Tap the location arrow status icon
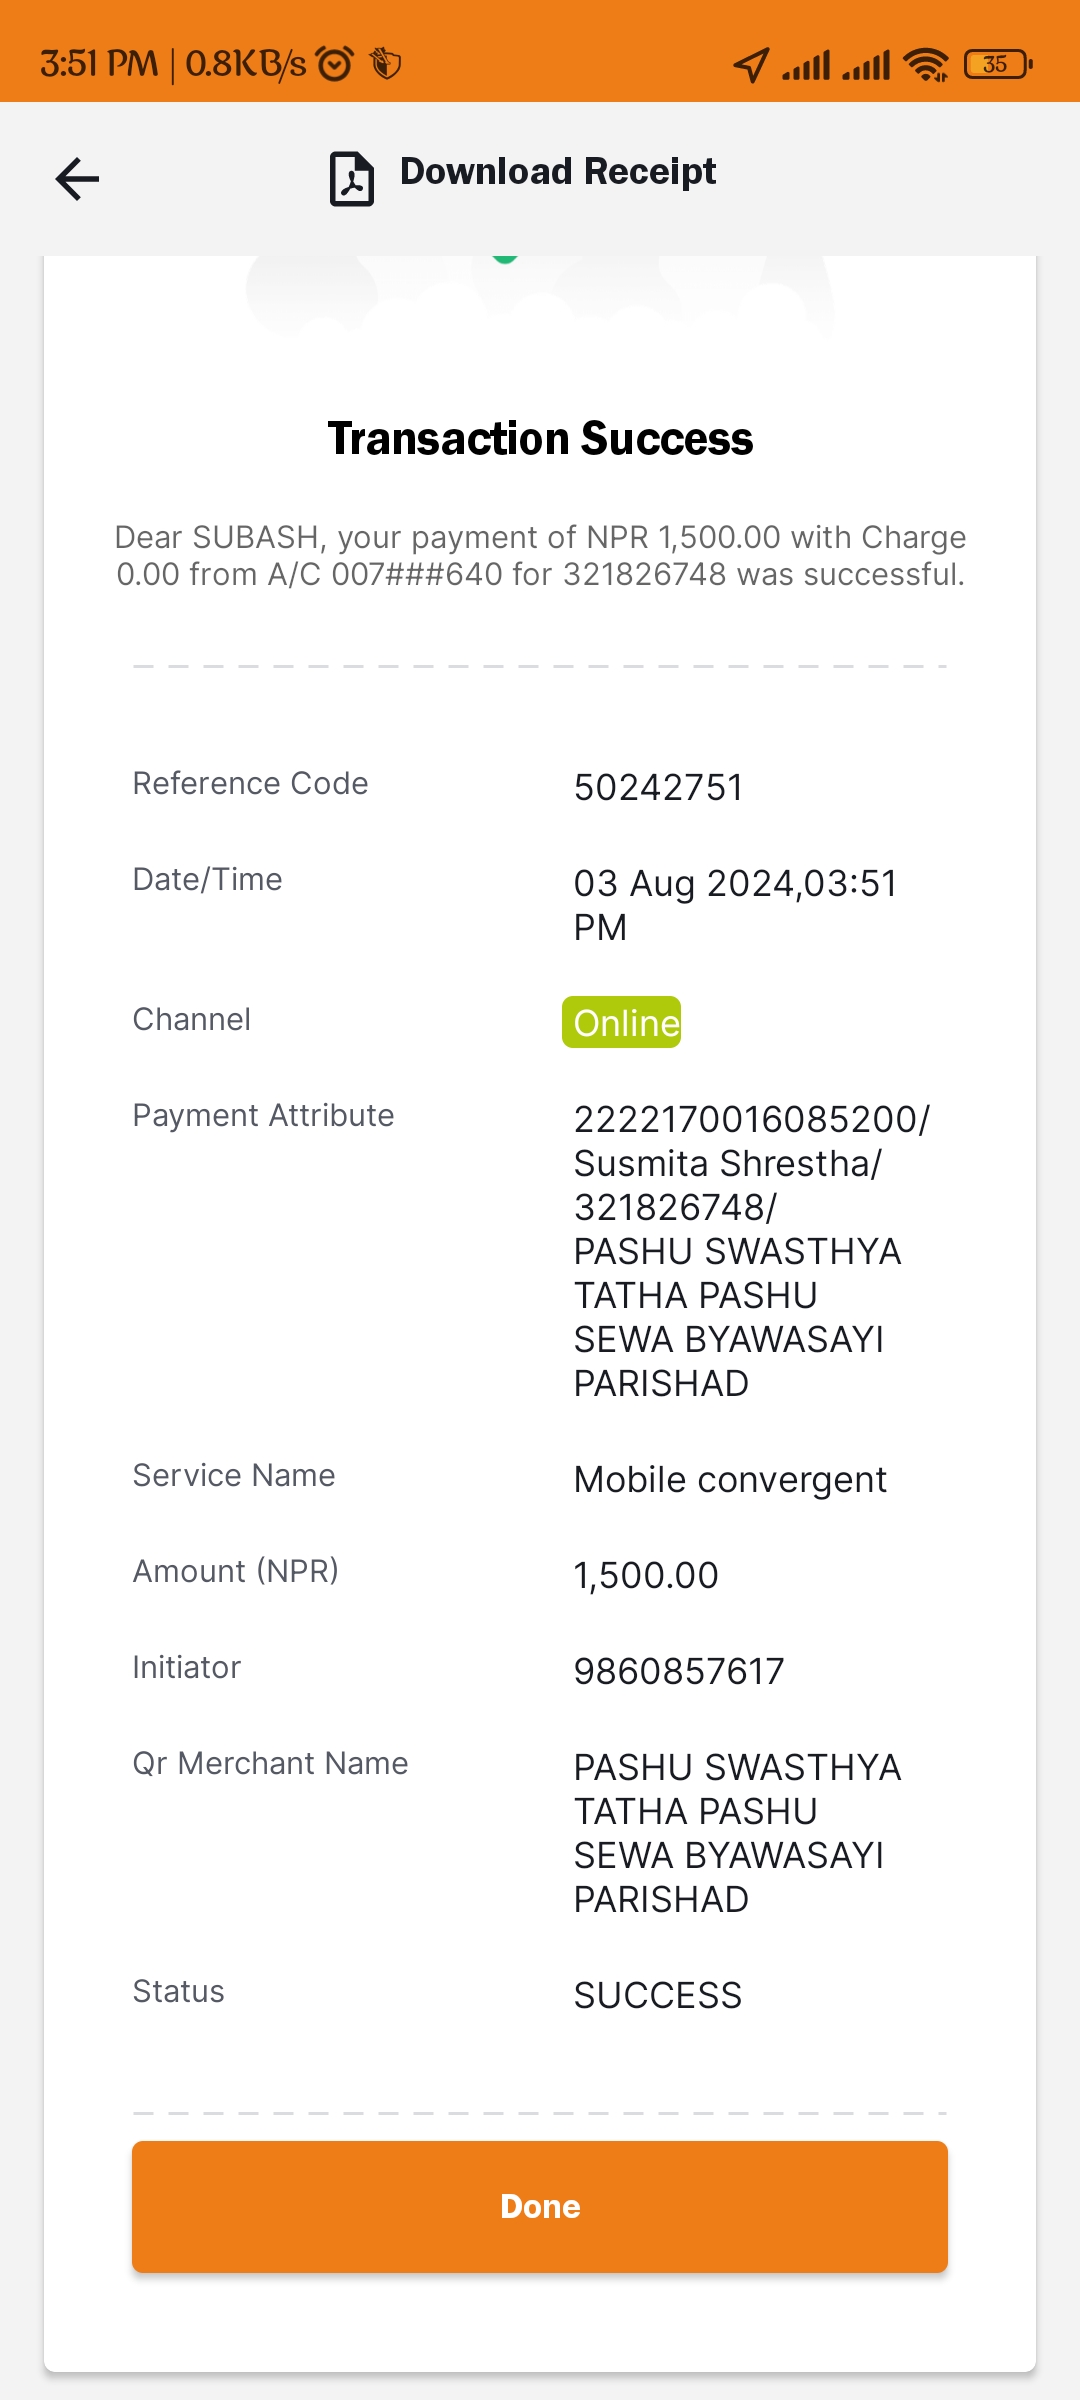Viewport: 1080px width, 2400px height. pyautogui.click(x=751, y=65)
